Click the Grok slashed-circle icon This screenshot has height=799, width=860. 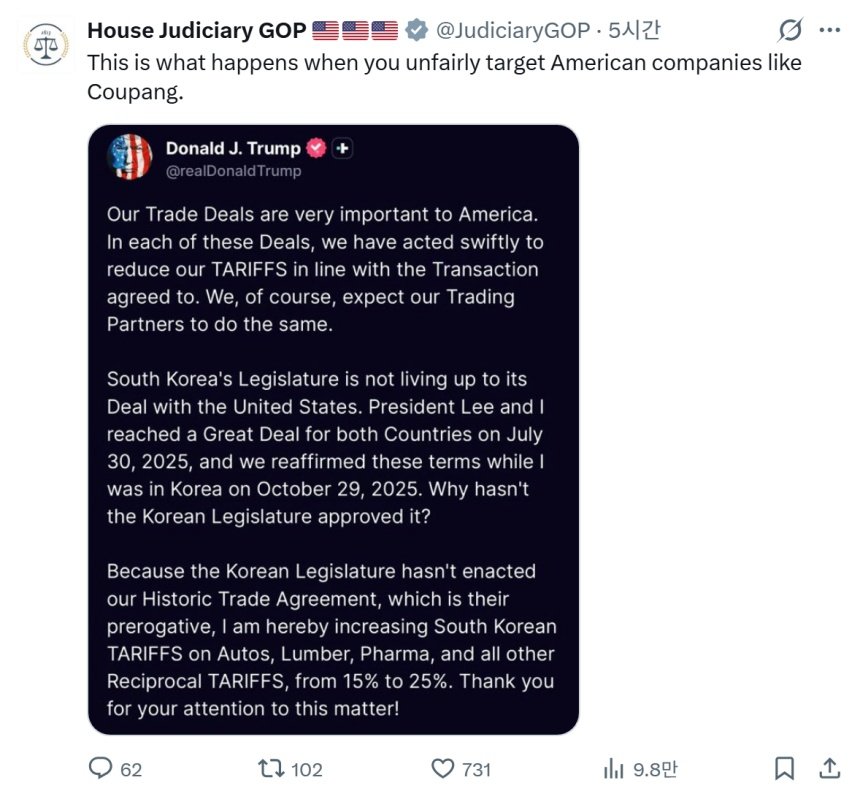click(790, 31)
